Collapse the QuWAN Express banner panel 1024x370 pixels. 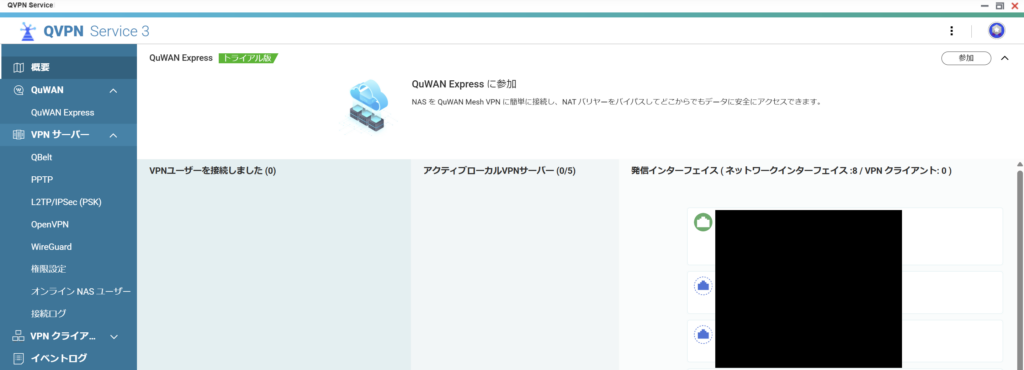click(x=1004, y=58)
